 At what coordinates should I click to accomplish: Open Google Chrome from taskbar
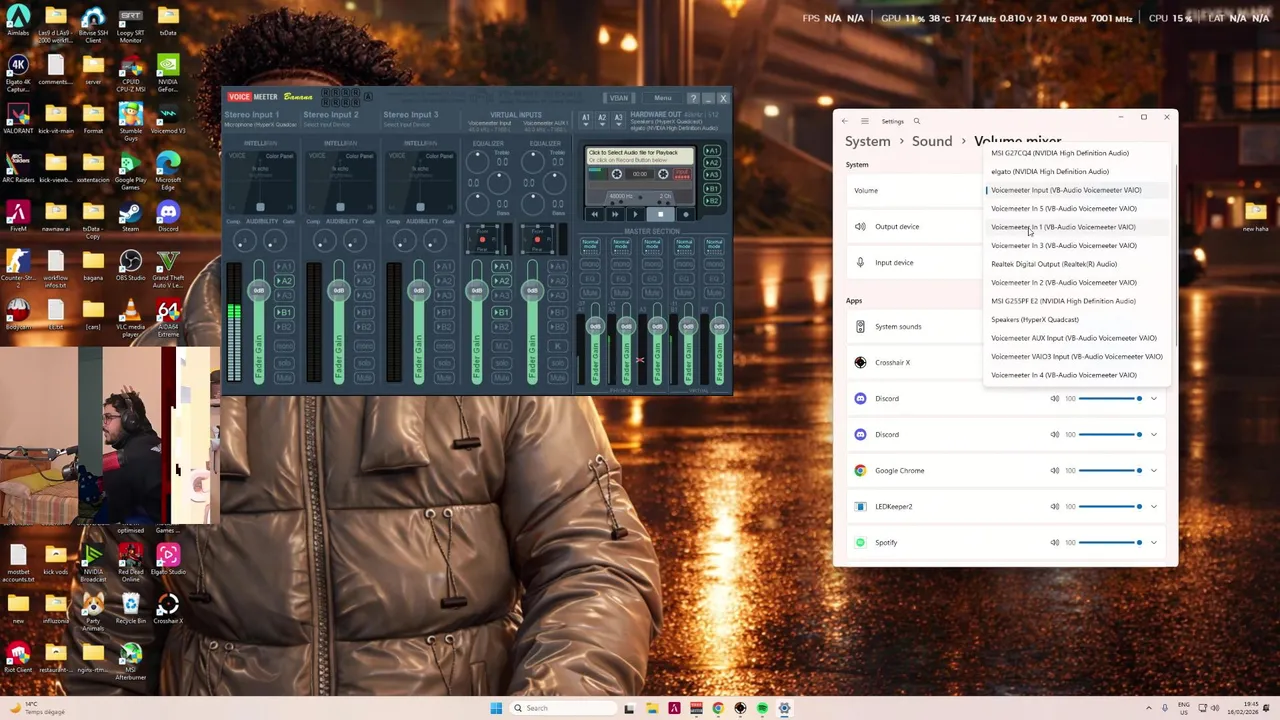718,708
